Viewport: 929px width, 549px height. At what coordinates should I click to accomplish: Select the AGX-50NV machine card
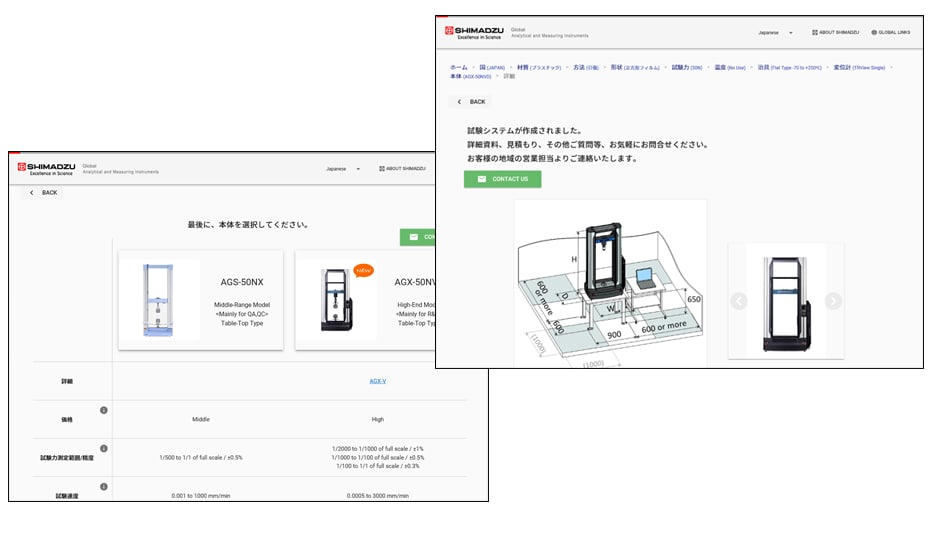point(365,300)
